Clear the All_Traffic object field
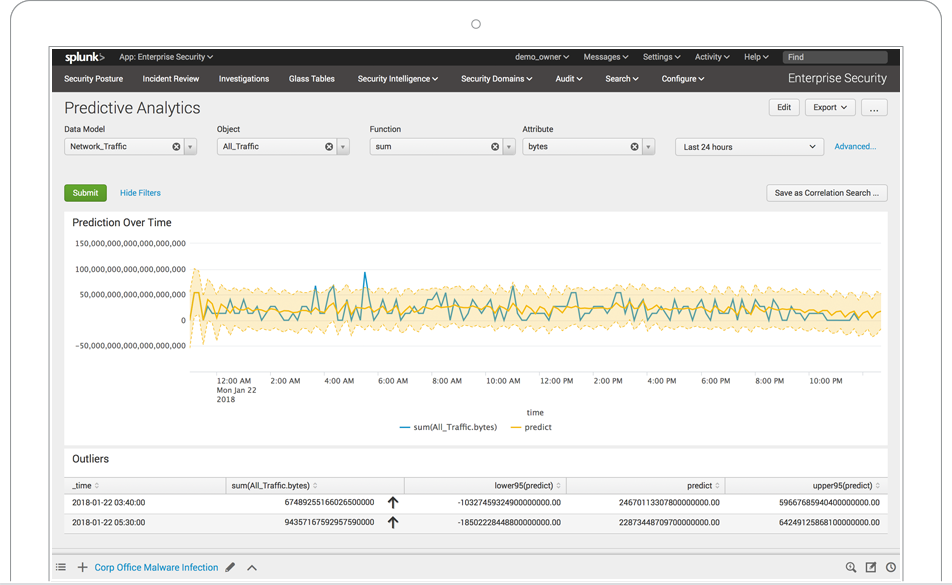 tap(329, 147)
